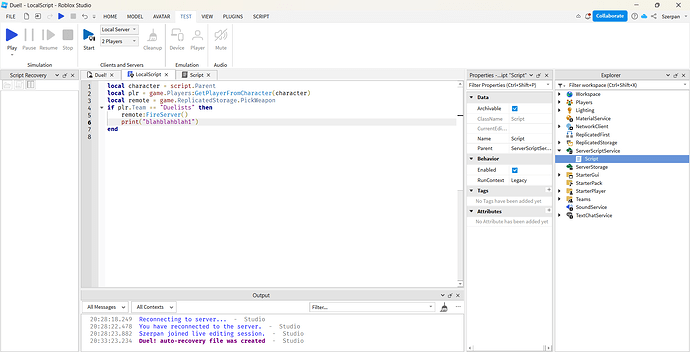The width and height of the screenshot is (690, 364).
Task: Click the share icon near the username
Action: point(654,16)
